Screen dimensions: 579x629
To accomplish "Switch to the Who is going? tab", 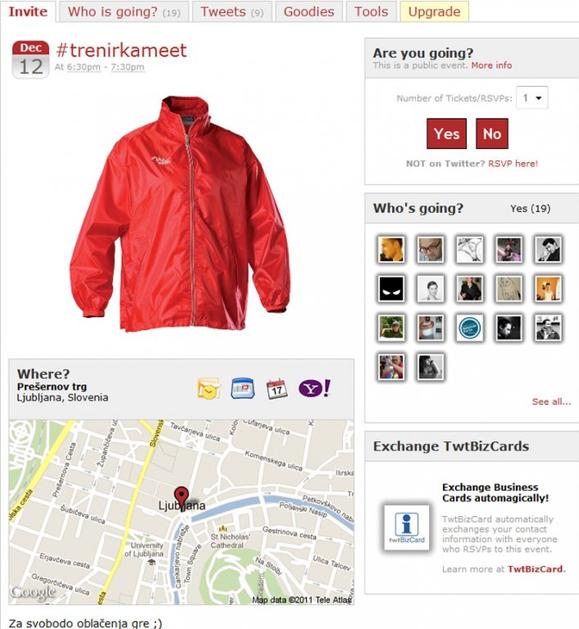I will click(x=124, y=12).
